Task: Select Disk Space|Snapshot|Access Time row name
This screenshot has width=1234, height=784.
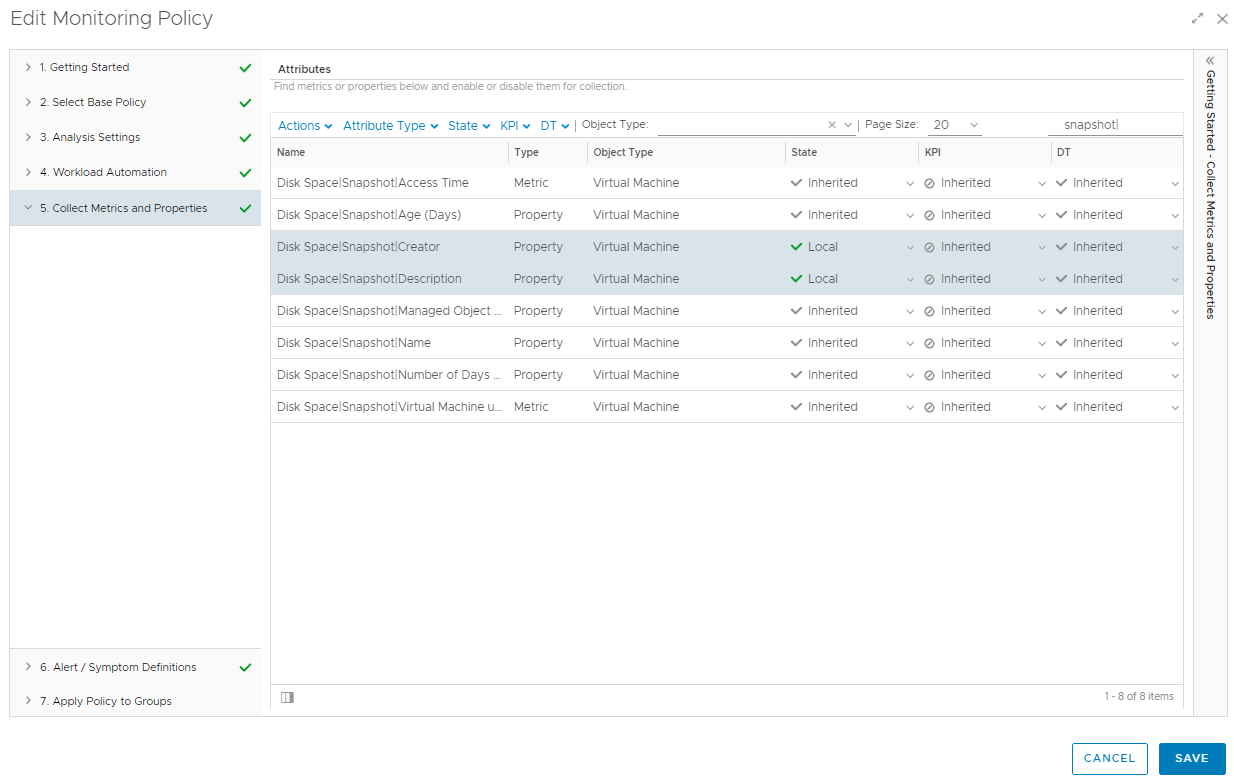Action: point(373,183)
